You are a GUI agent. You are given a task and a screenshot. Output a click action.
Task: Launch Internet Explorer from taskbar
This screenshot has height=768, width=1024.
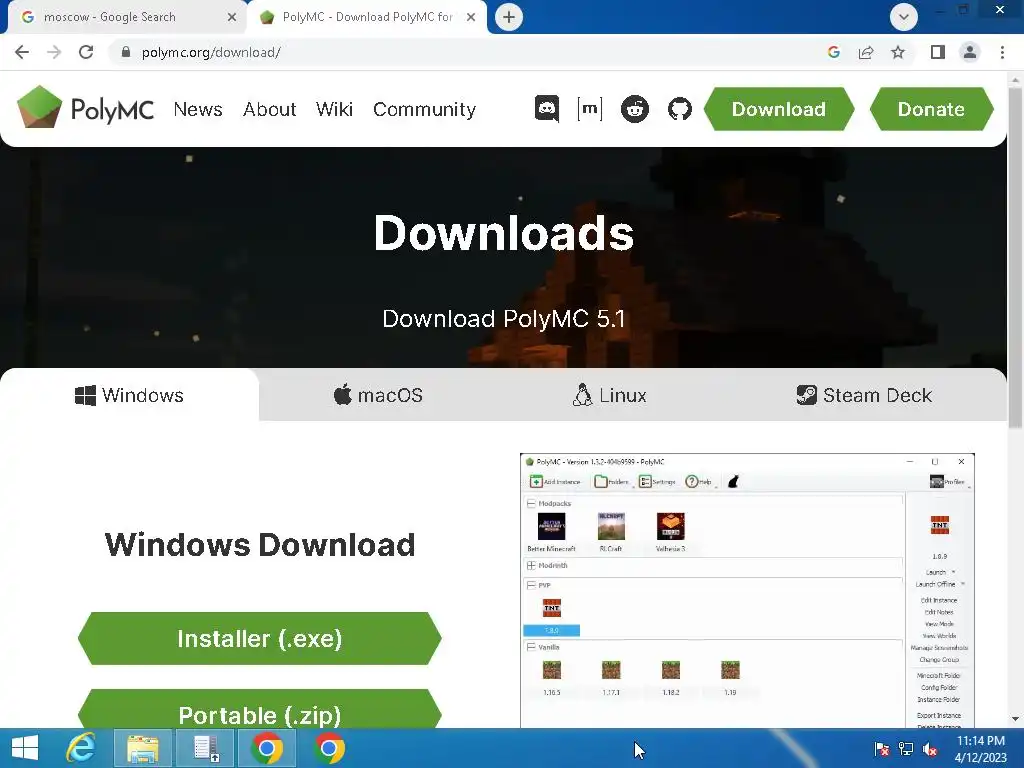point(81,748)
